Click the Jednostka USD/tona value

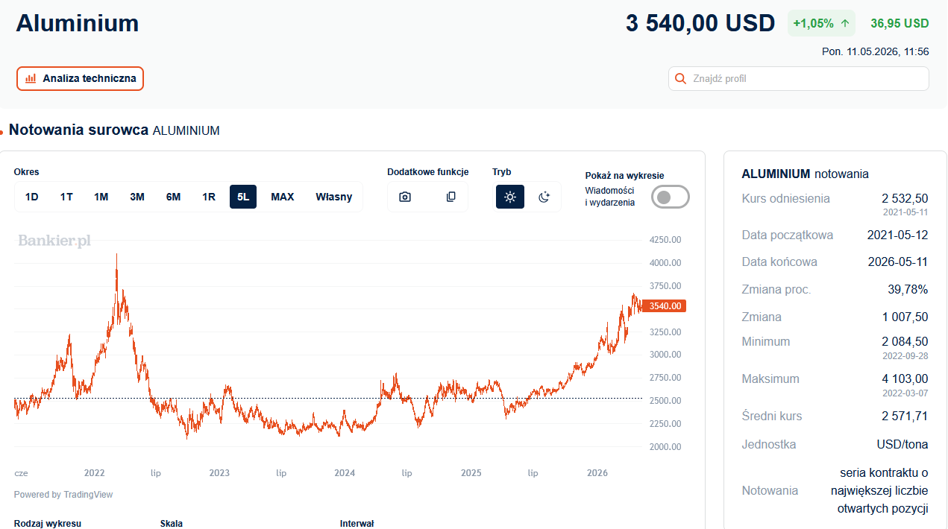(x=902, y=444)
